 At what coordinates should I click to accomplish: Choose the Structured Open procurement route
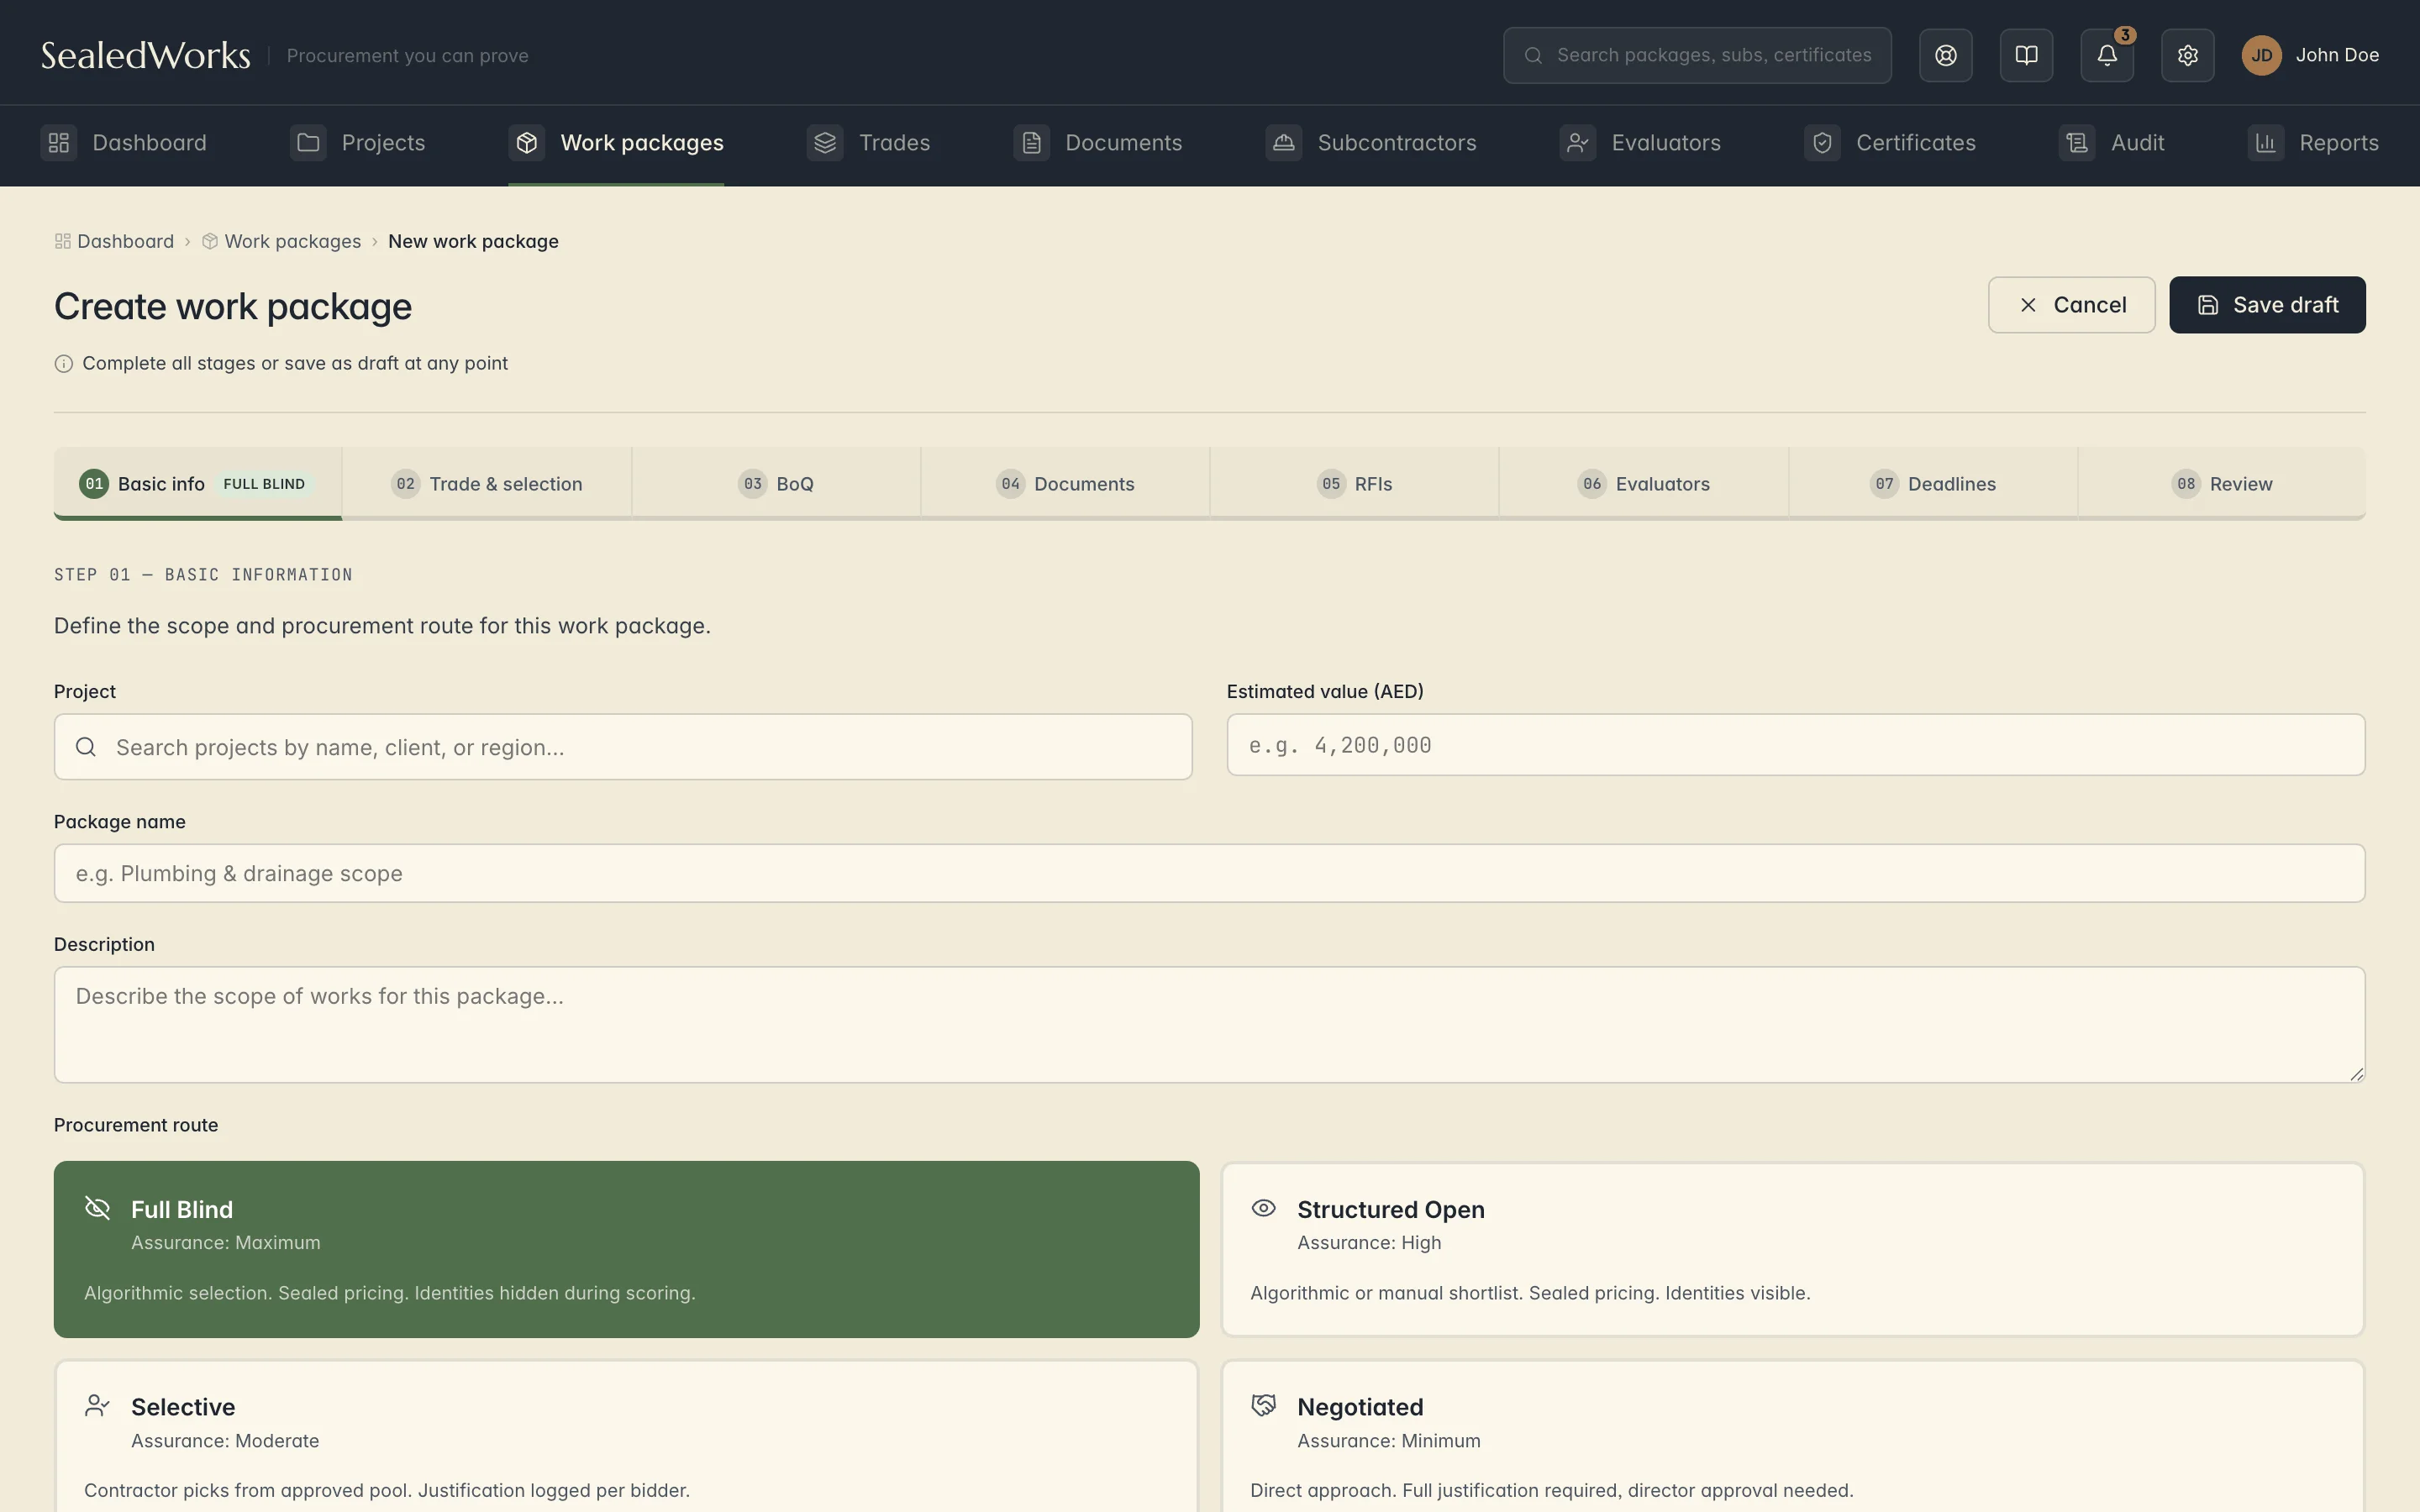click(x=1792, y=1249)
